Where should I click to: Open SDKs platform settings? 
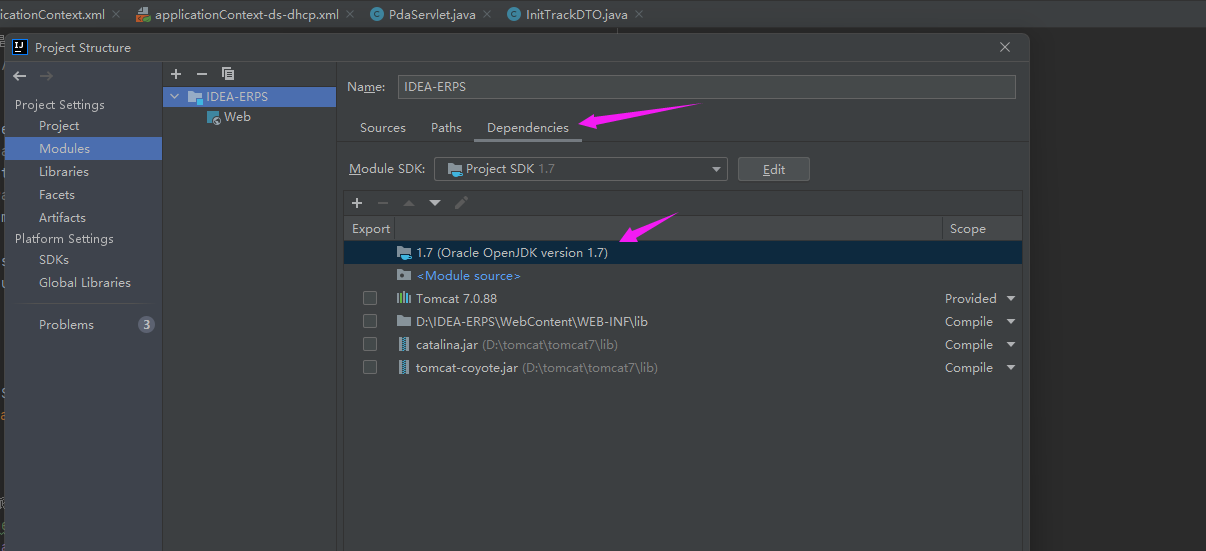point(54,260)
